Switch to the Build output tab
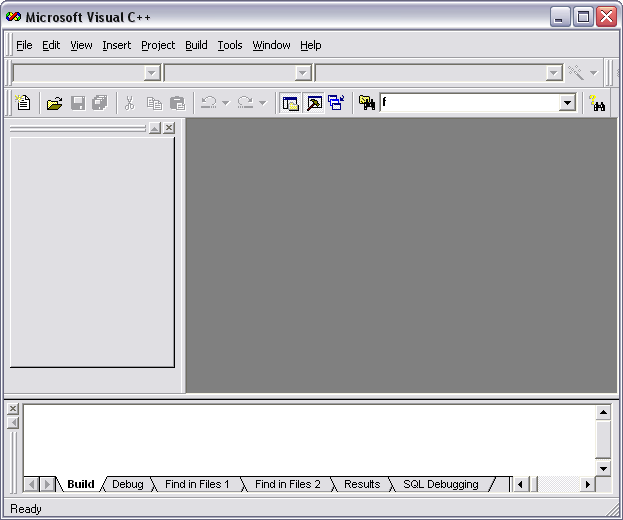 (x=81, y=484)
